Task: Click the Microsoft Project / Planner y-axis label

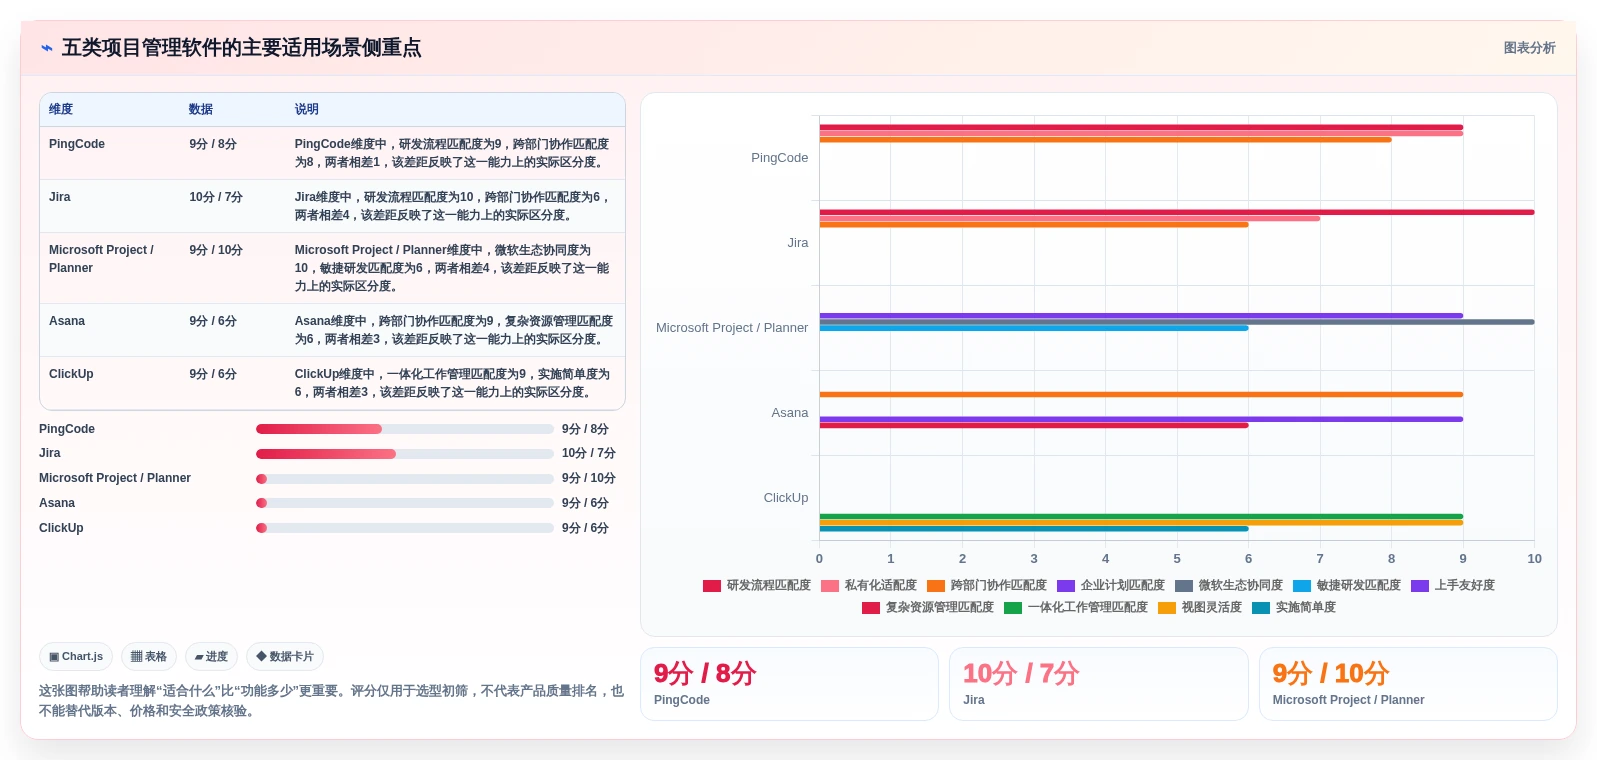Action: 732,328
